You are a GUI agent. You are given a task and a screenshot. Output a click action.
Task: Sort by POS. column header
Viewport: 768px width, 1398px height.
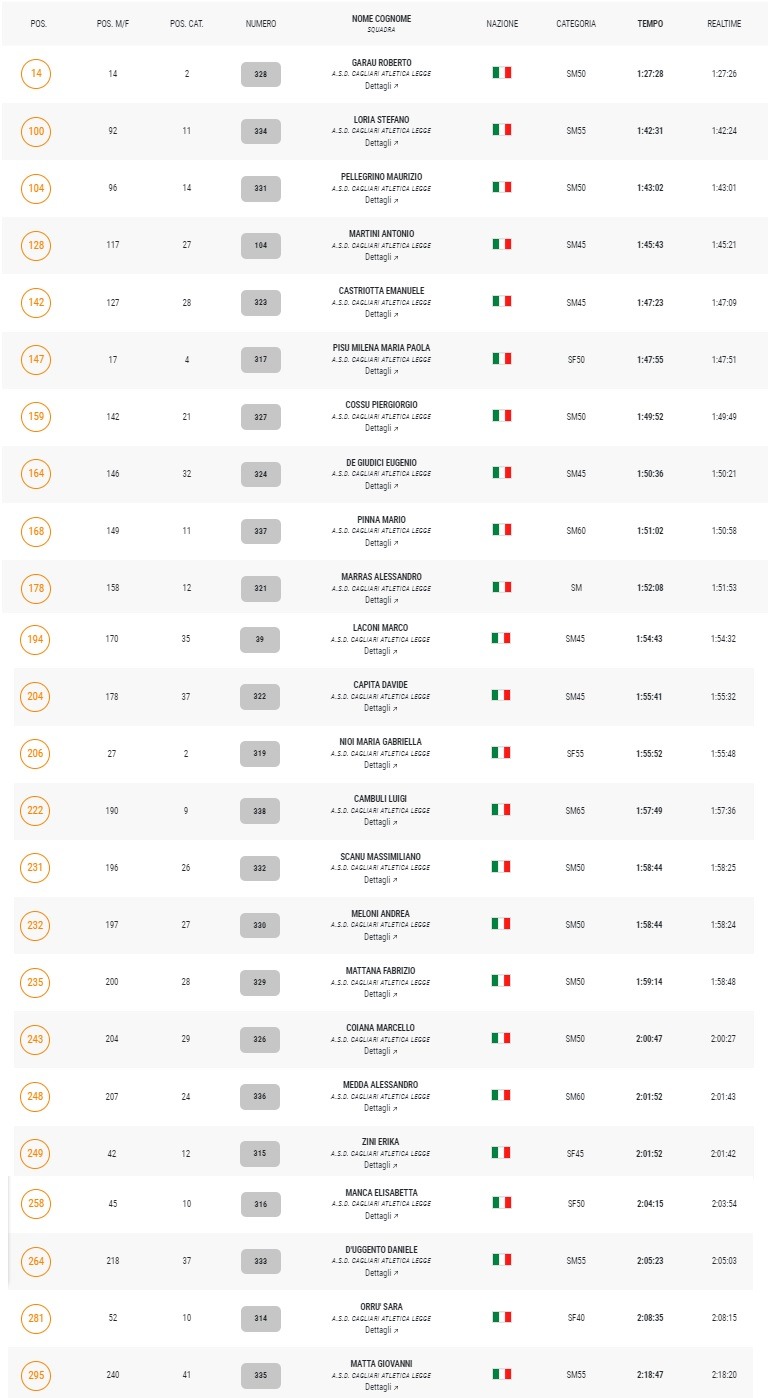coord(39,23)
